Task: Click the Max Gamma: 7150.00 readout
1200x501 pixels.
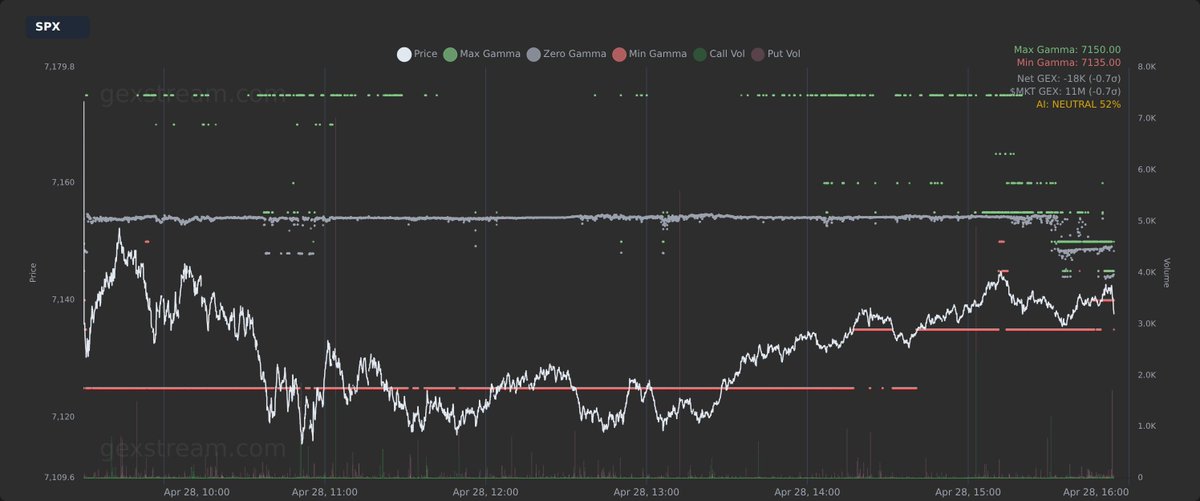Action: pos(1067,49)
